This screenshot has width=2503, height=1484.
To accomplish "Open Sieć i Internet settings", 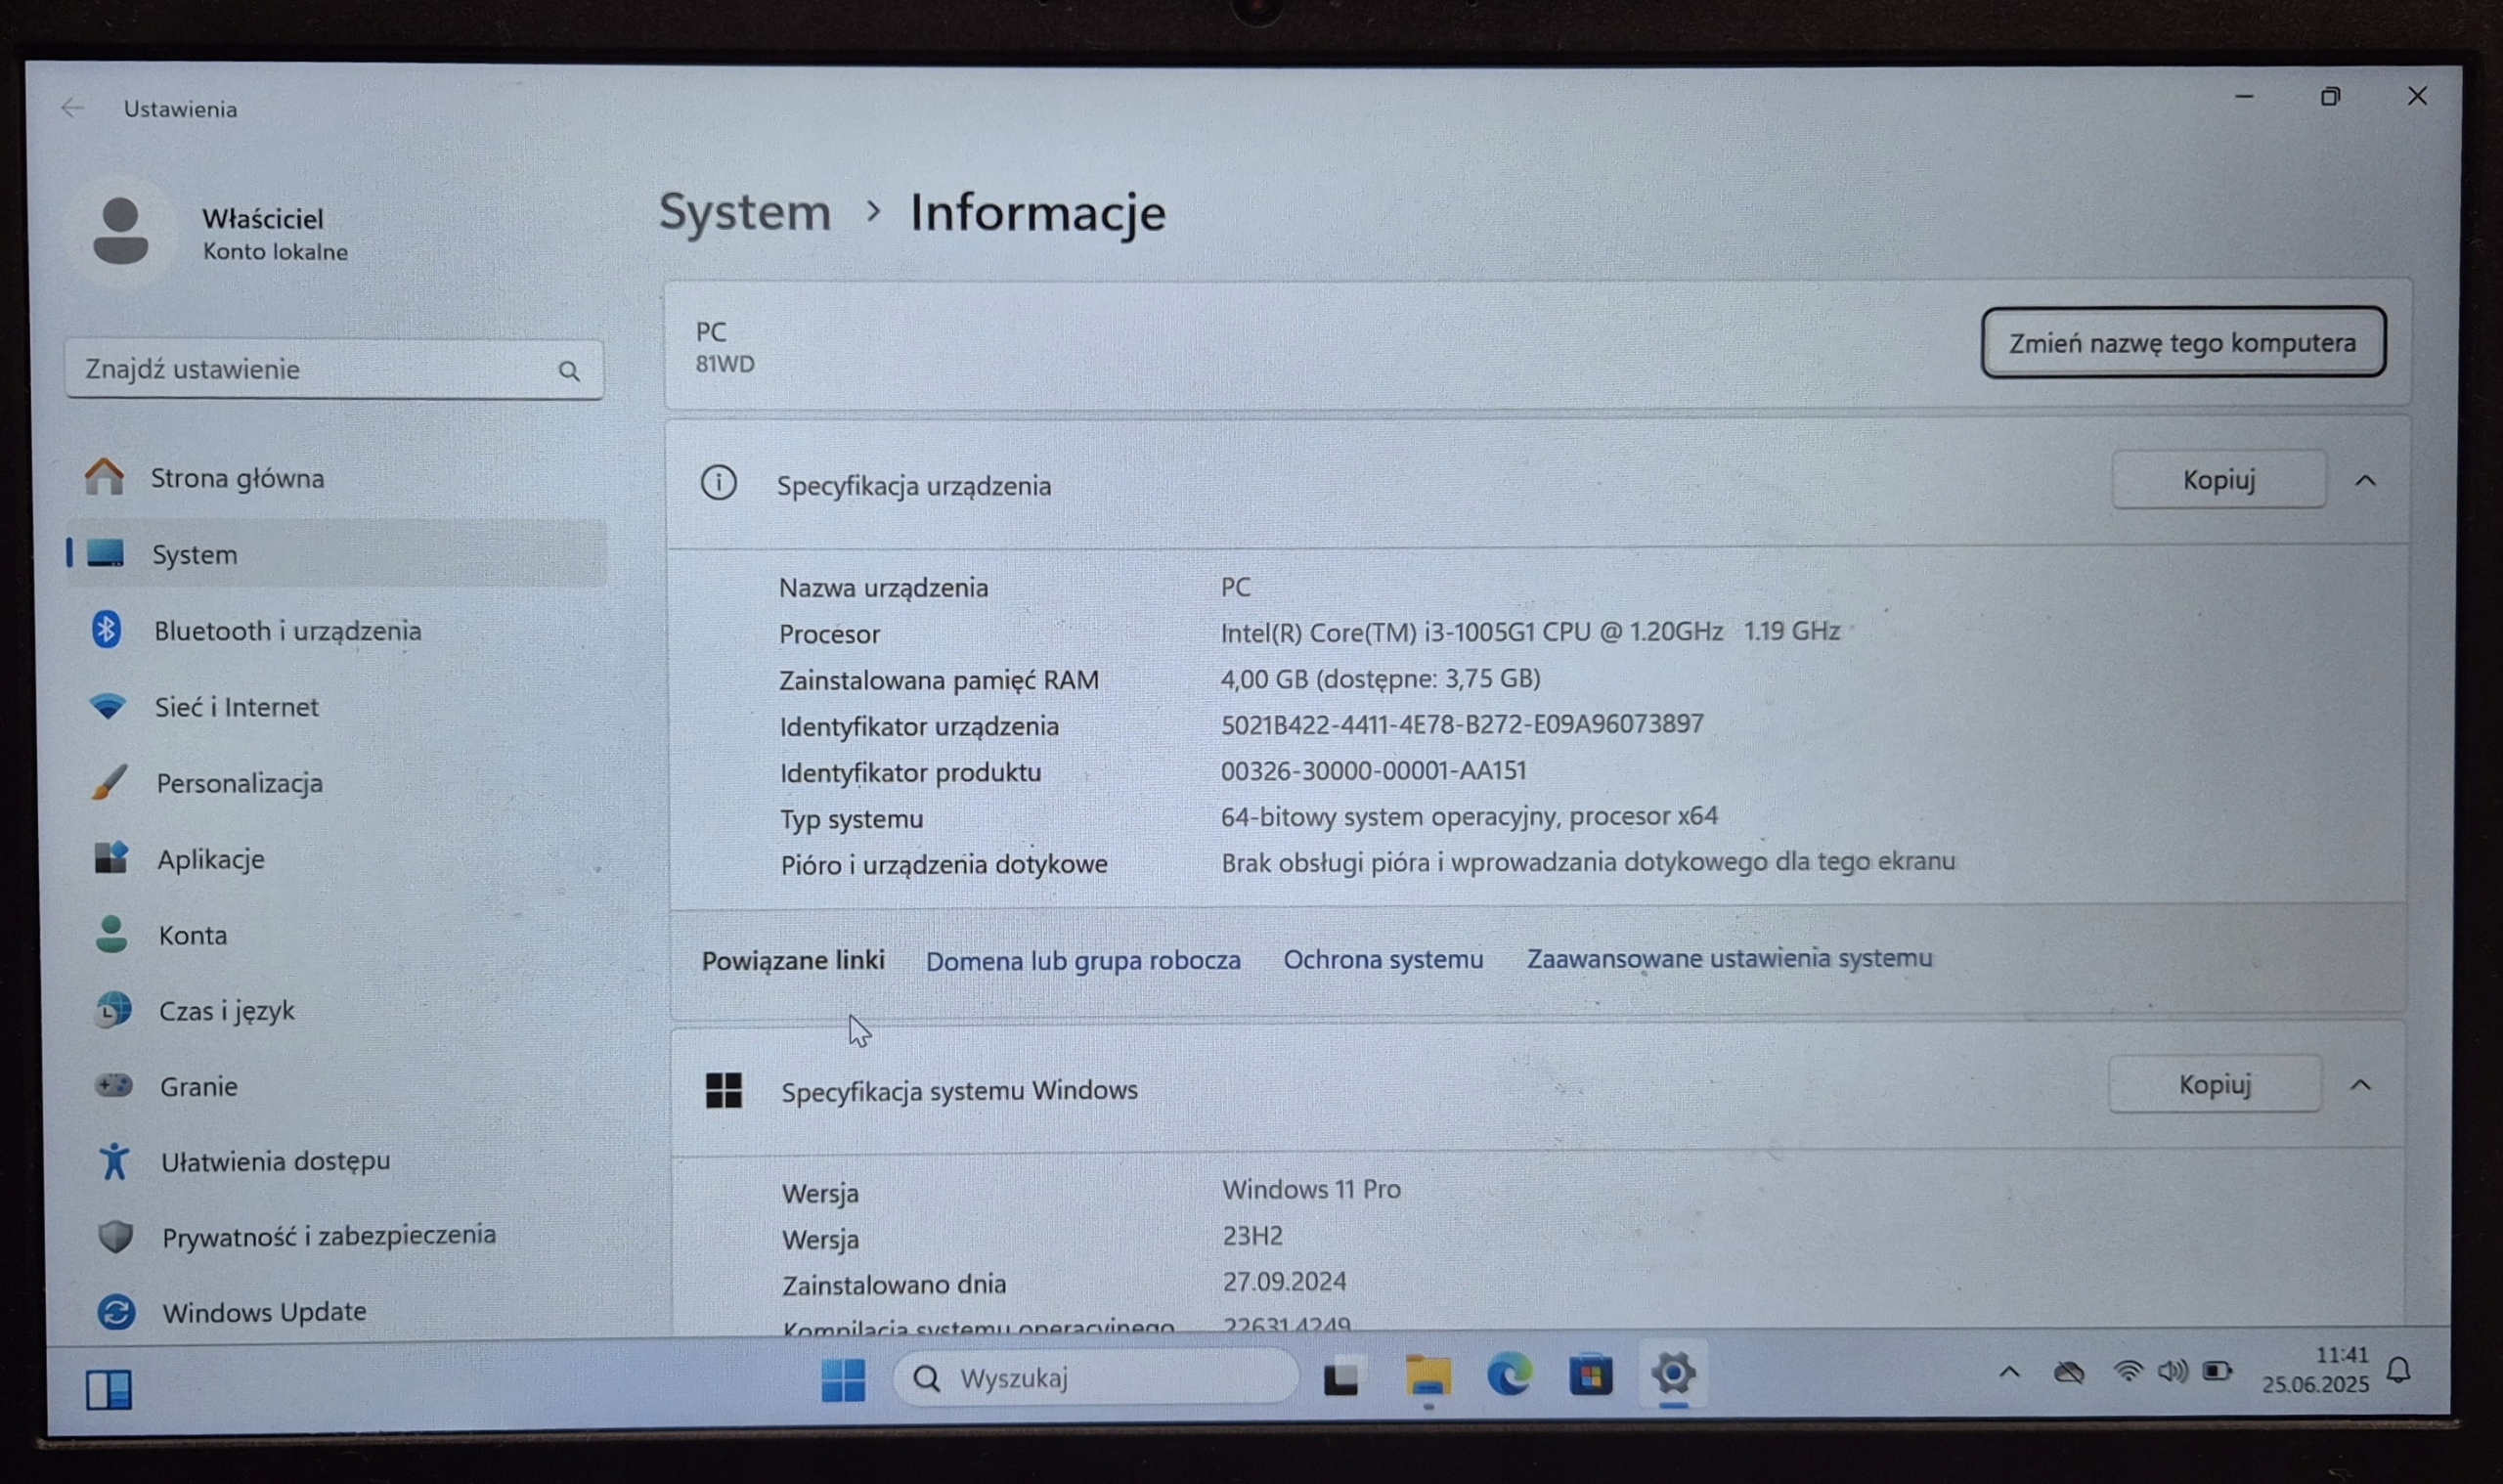I will (x=236, y=707).
